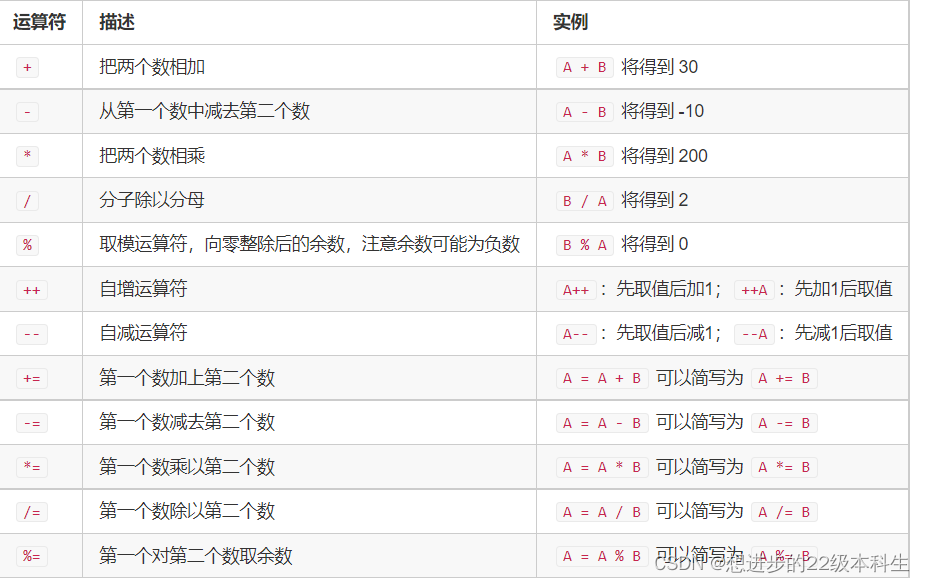Screen dimensions: 925x583
Task: Click the description '把两个数相加'
Action: (152, 67)
